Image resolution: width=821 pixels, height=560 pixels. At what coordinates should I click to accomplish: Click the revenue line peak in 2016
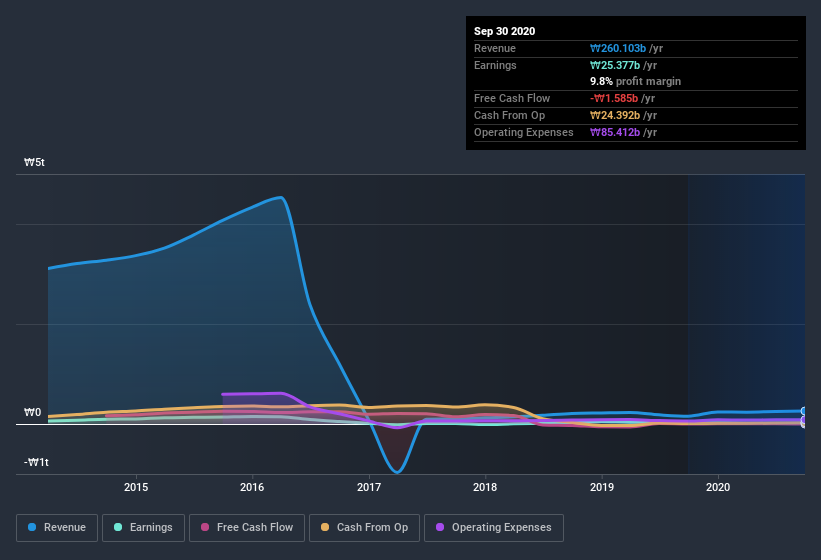click(281, 197)
